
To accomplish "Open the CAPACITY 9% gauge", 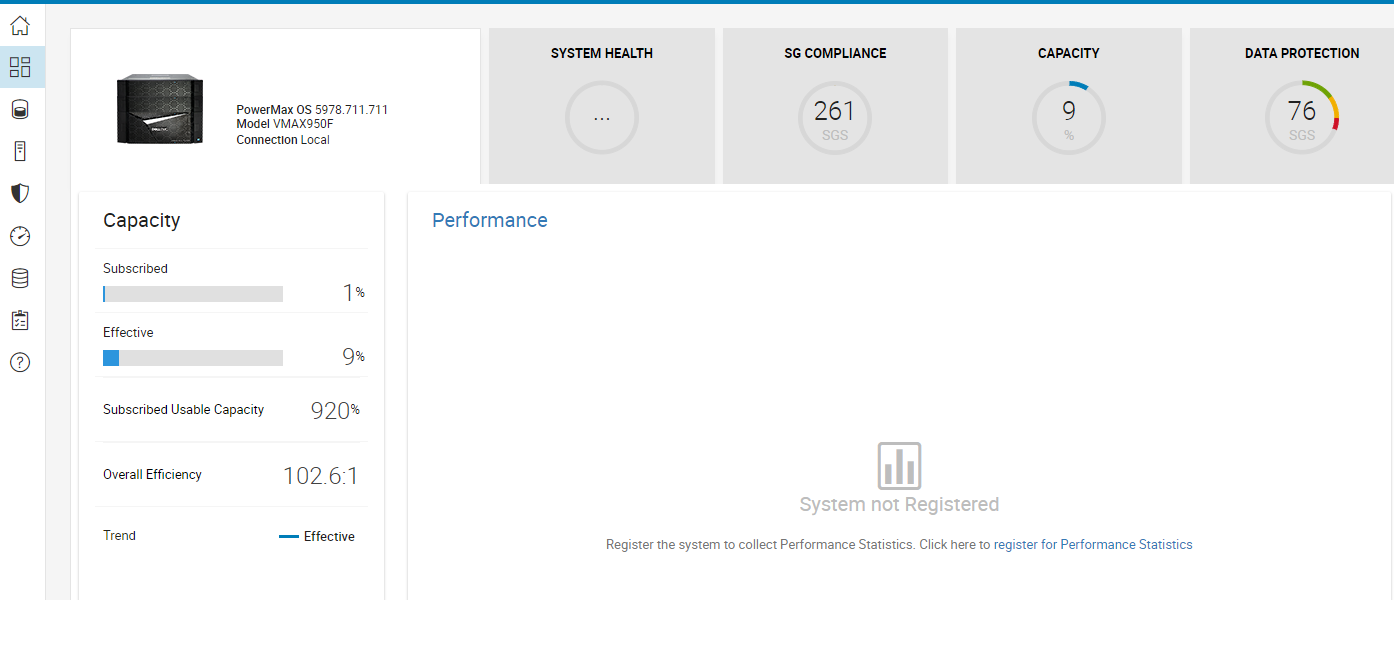I will tap(1068, 117).
